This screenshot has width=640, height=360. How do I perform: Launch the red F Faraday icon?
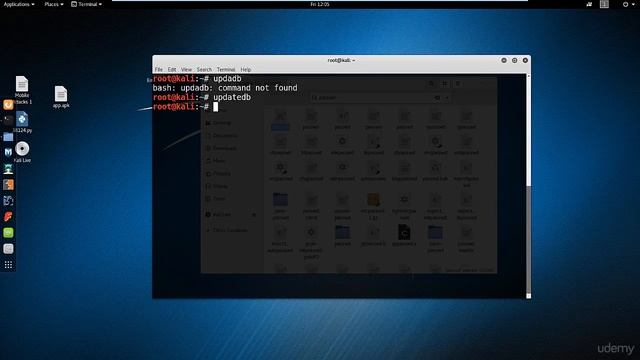tap(8, 216)
